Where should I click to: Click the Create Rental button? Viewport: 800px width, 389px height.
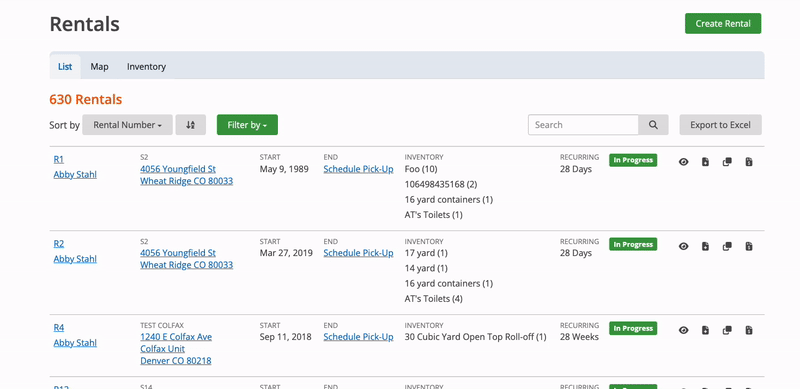(x=723, y=23)
